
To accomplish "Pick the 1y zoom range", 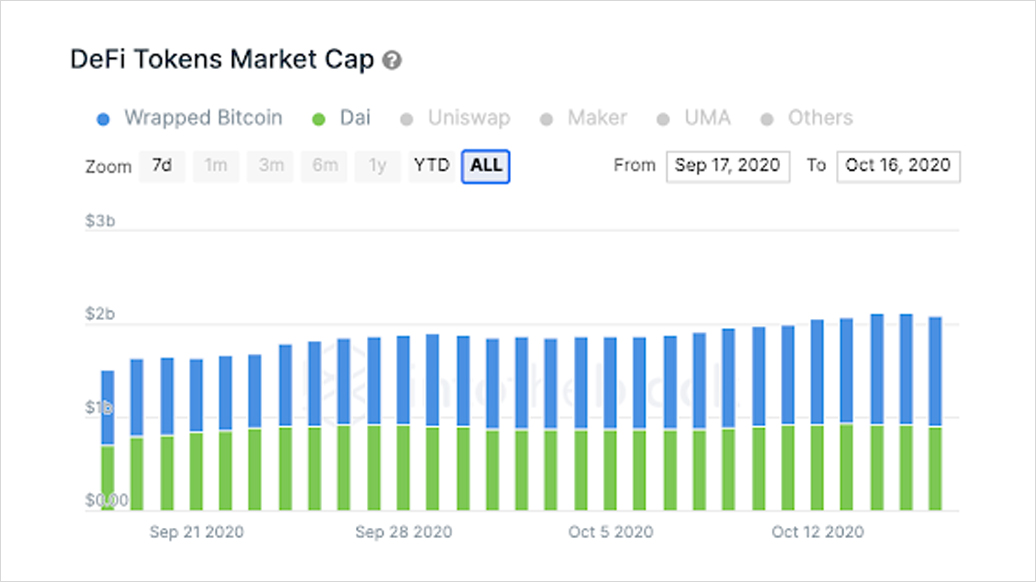I will click(378, 166).
